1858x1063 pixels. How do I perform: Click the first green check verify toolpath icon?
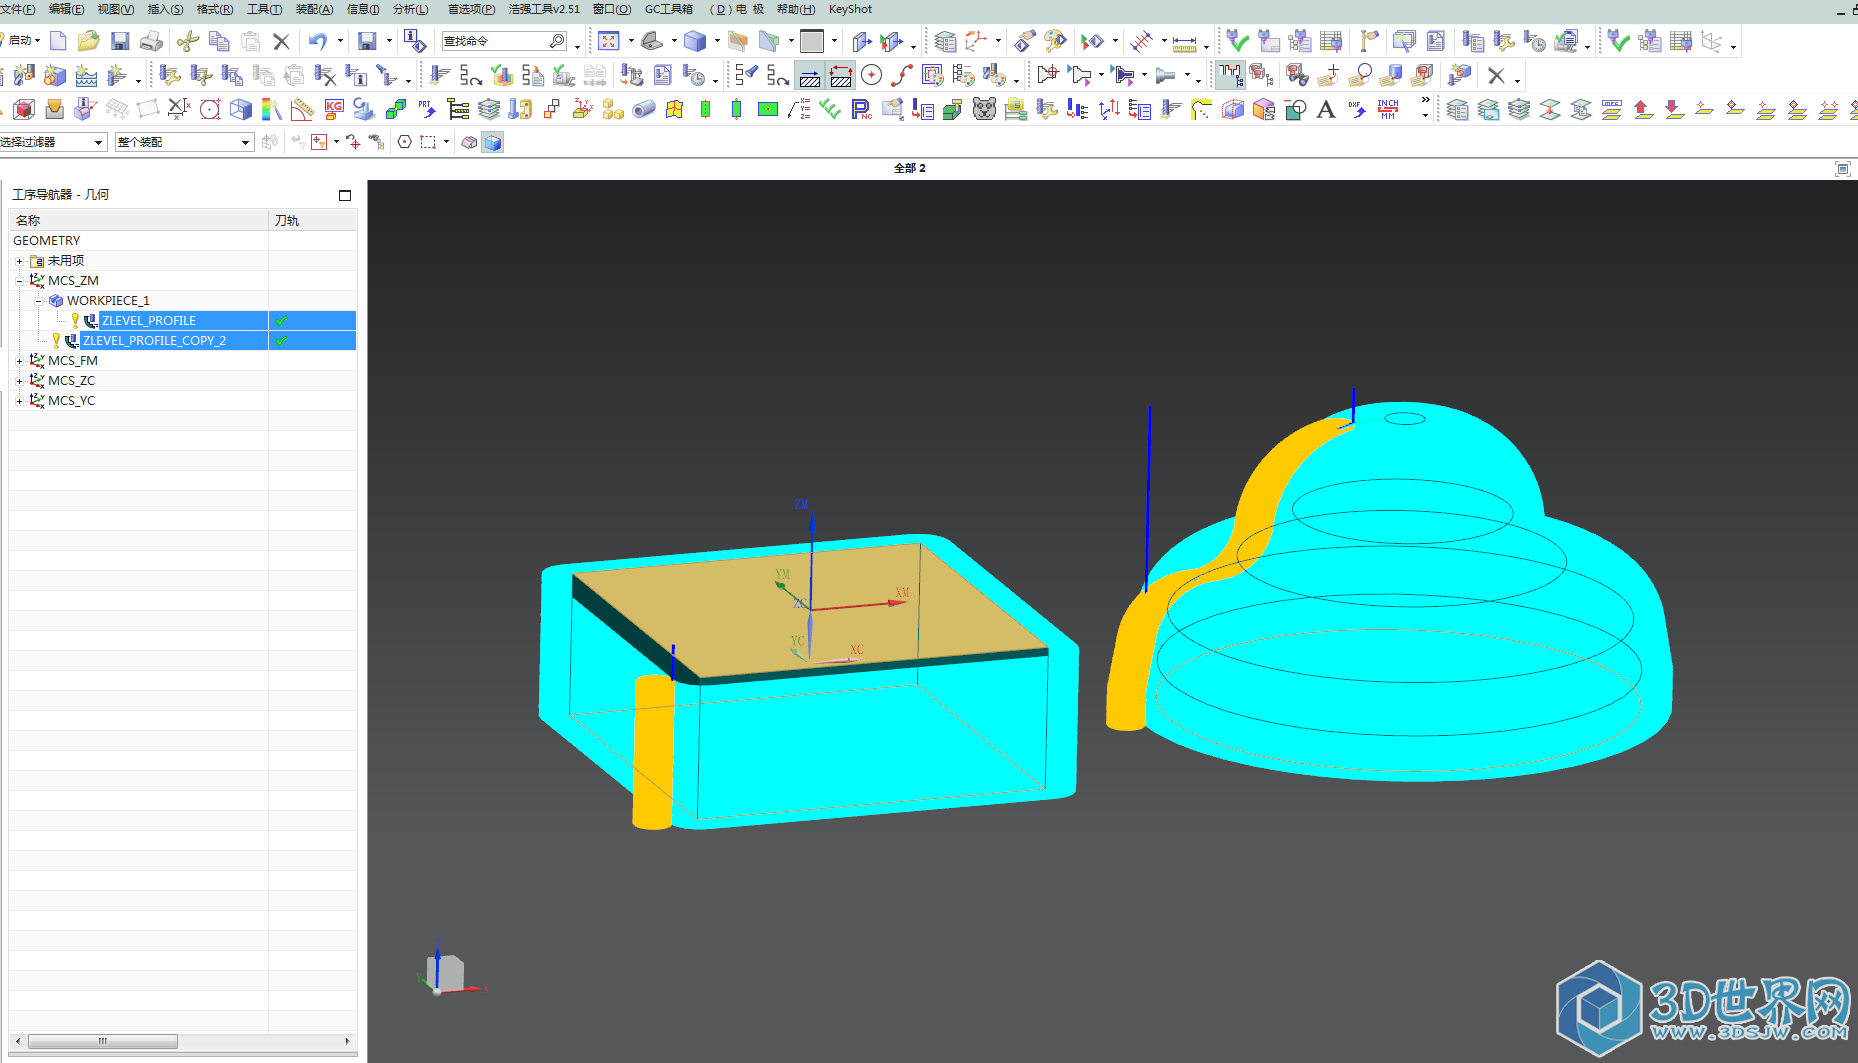[x=1237, y=41]
